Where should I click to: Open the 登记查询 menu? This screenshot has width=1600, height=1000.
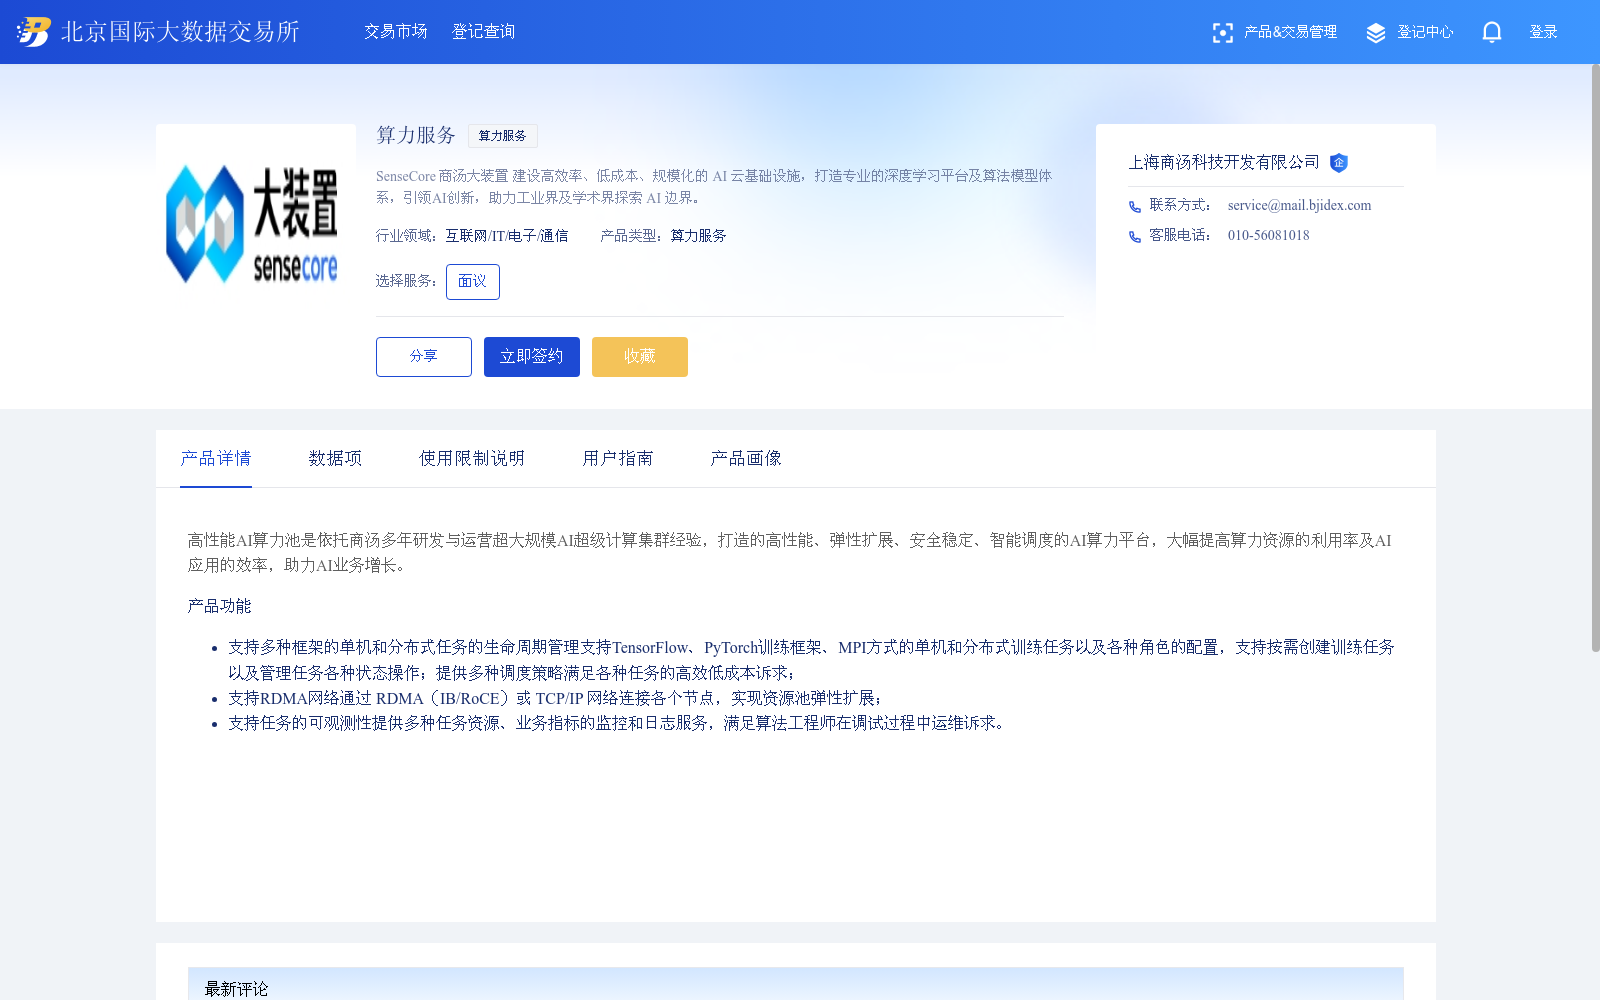point(484,32)
